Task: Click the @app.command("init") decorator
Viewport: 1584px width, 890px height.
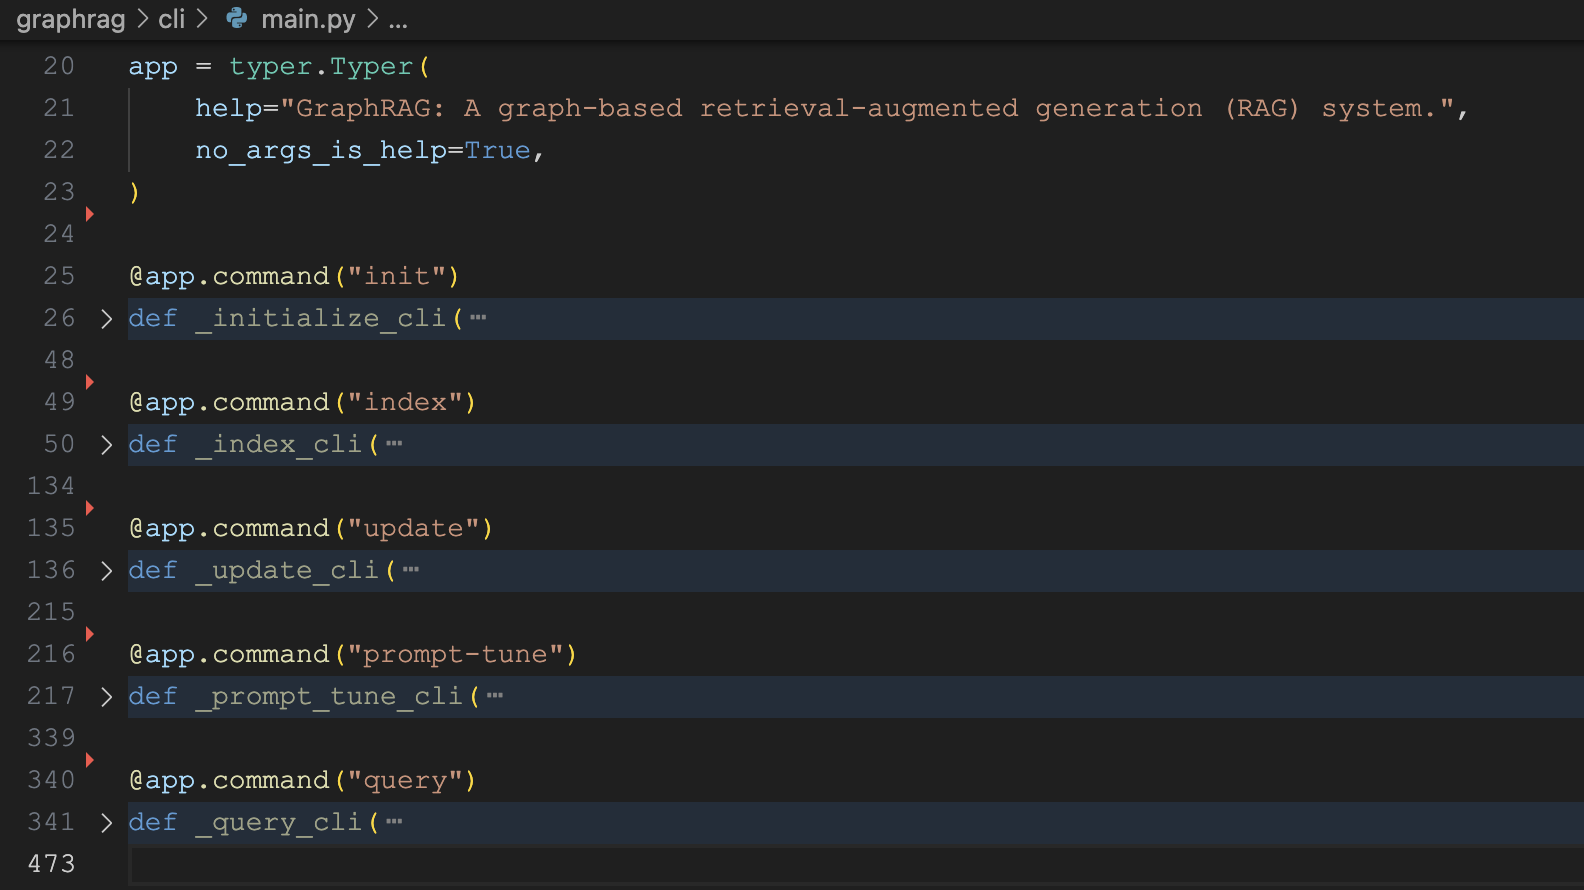Action: tap(294, 276)
